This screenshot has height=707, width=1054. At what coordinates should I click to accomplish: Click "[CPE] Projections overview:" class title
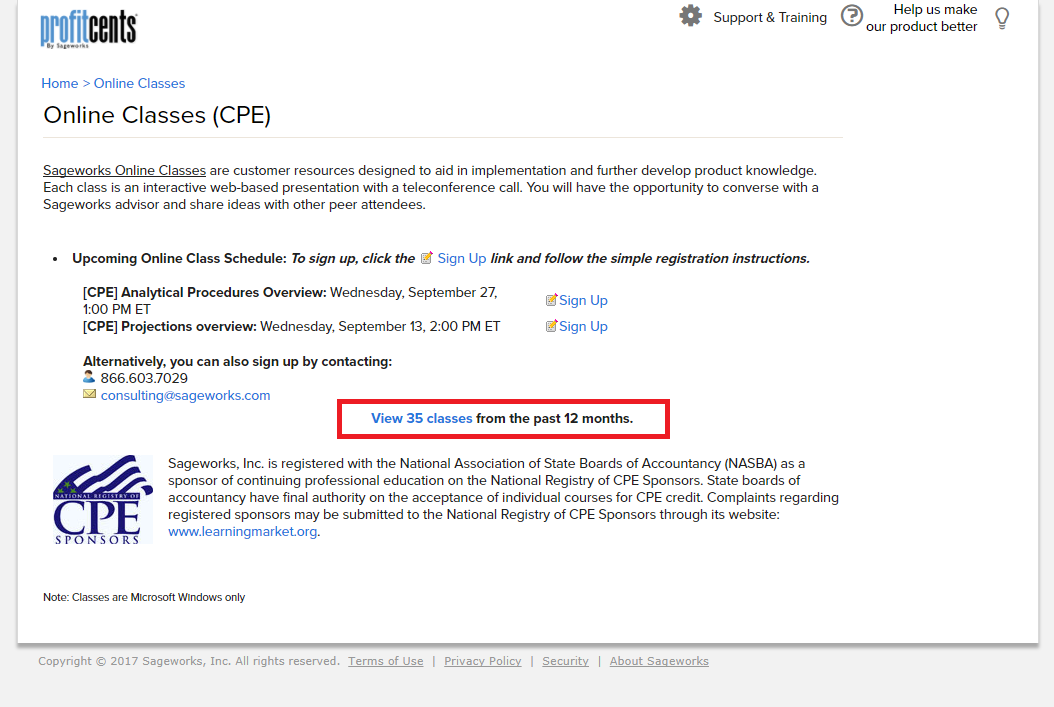tap(169, 327)
